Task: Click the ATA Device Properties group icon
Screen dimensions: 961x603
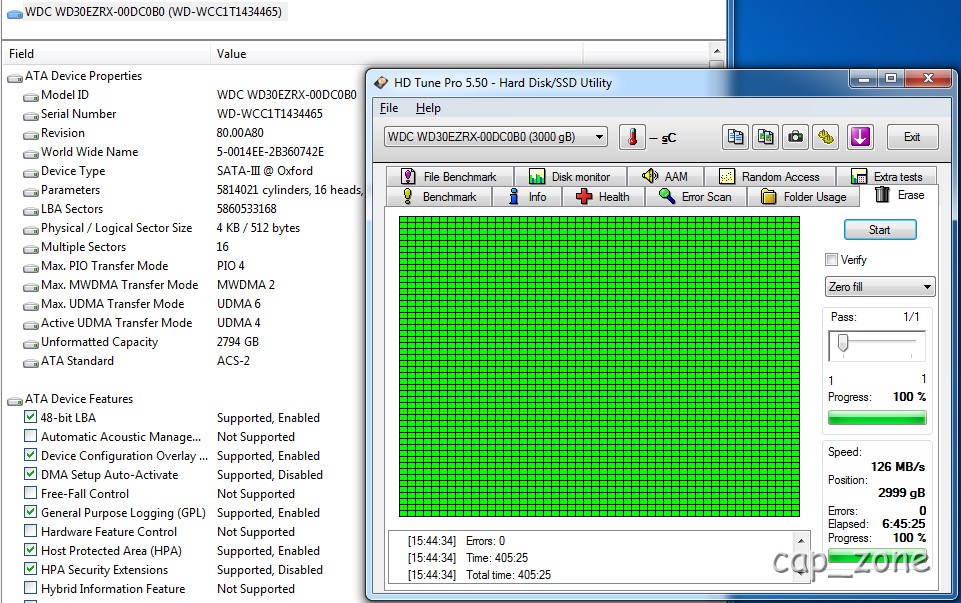Action: [x=15, y=77]
